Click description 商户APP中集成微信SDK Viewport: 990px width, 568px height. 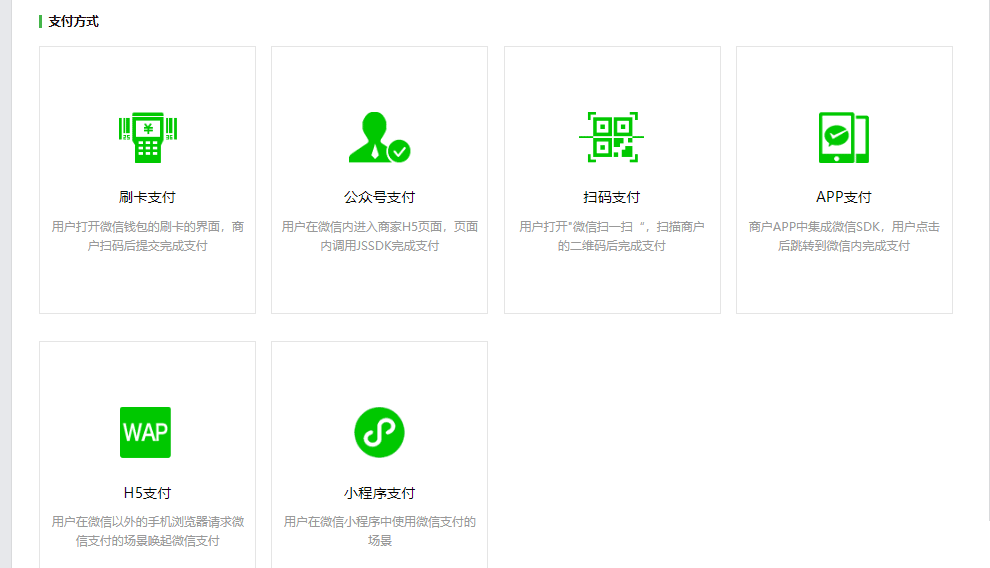[844, 236]
